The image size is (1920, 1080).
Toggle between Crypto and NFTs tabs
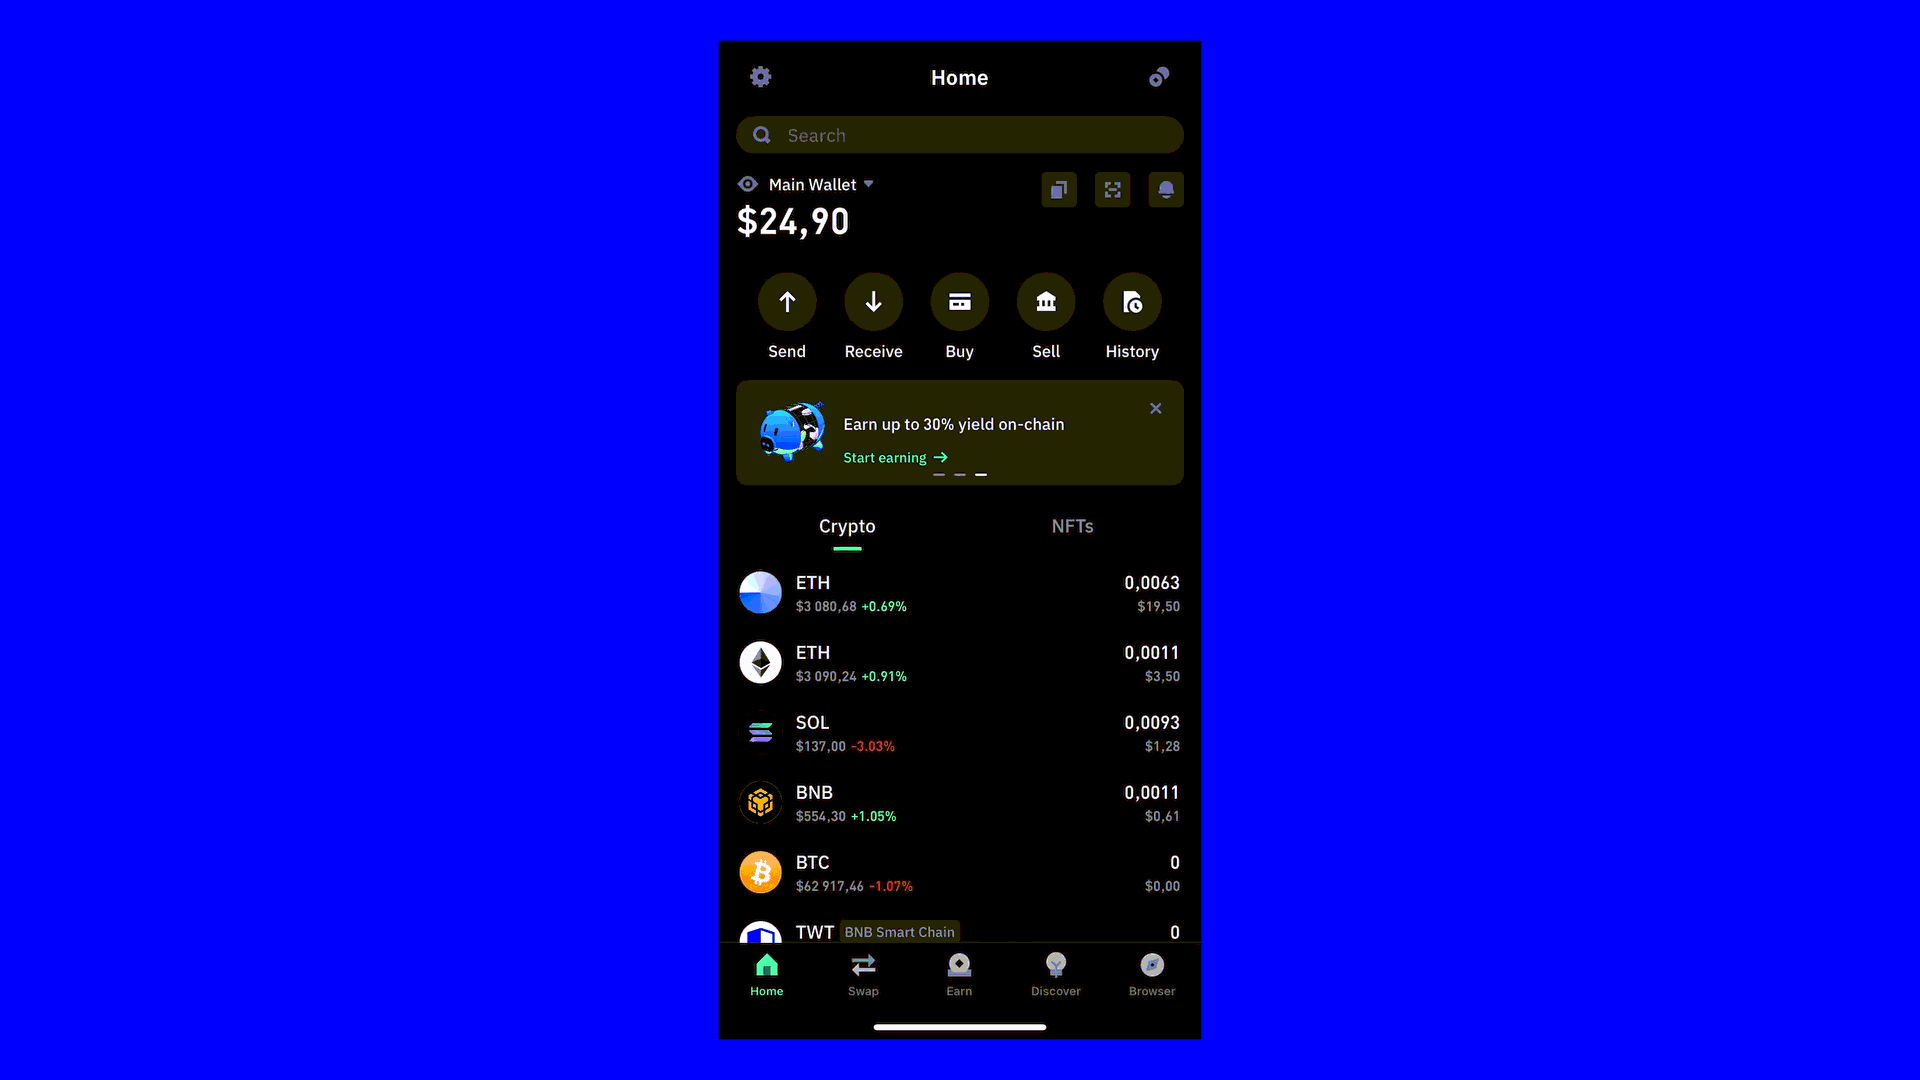[1072, 526]
